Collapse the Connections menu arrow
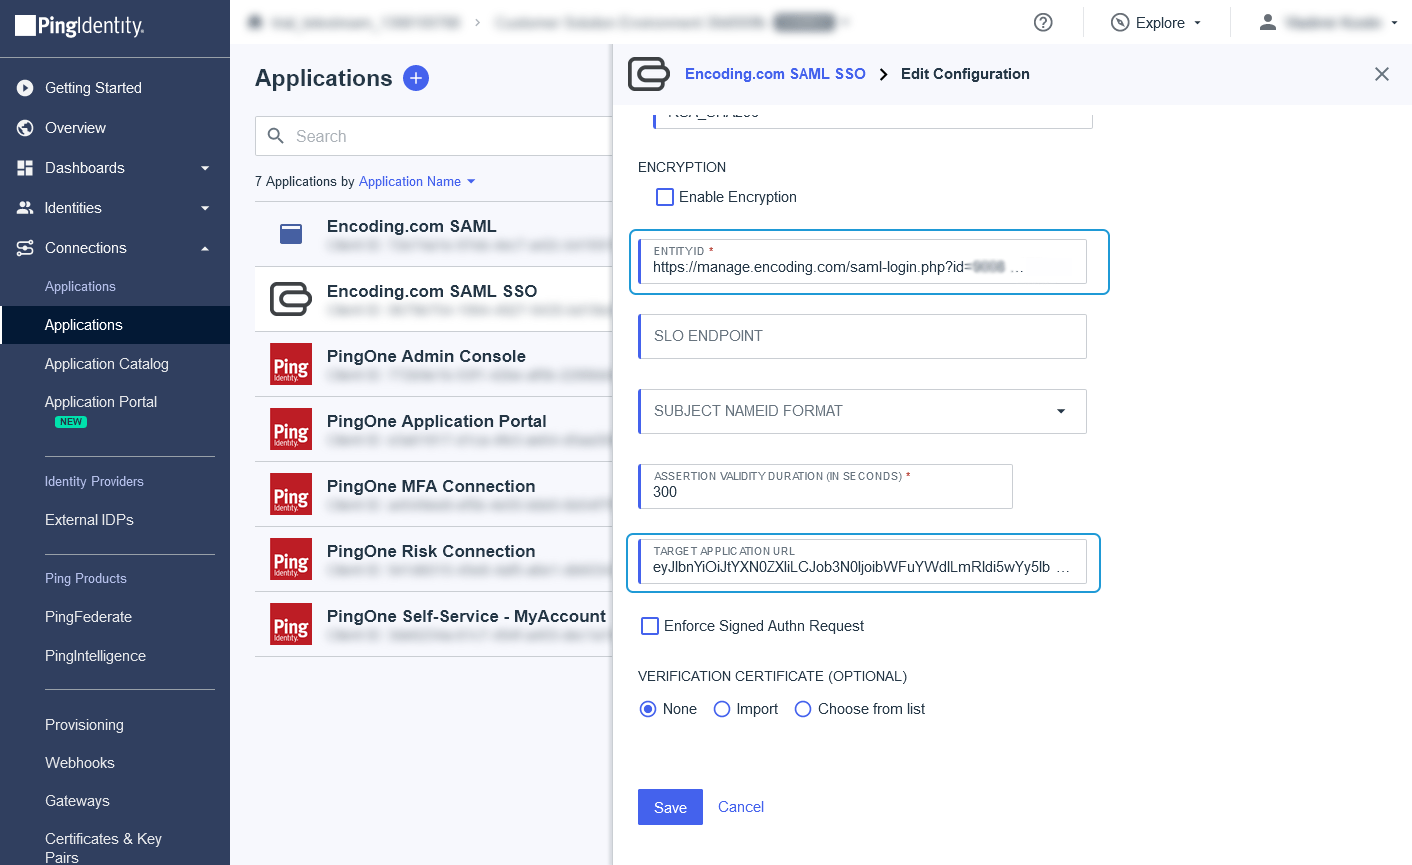Viewport: 1412px width, 865px height. [205, 248]
